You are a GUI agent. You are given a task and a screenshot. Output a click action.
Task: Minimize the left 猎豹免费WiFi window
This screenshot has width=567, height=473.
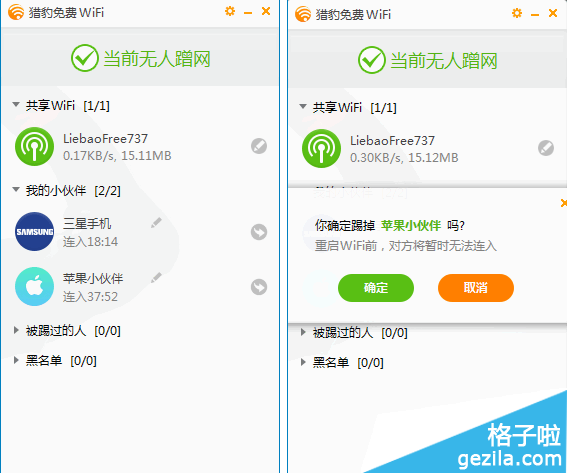pos(248,13)
